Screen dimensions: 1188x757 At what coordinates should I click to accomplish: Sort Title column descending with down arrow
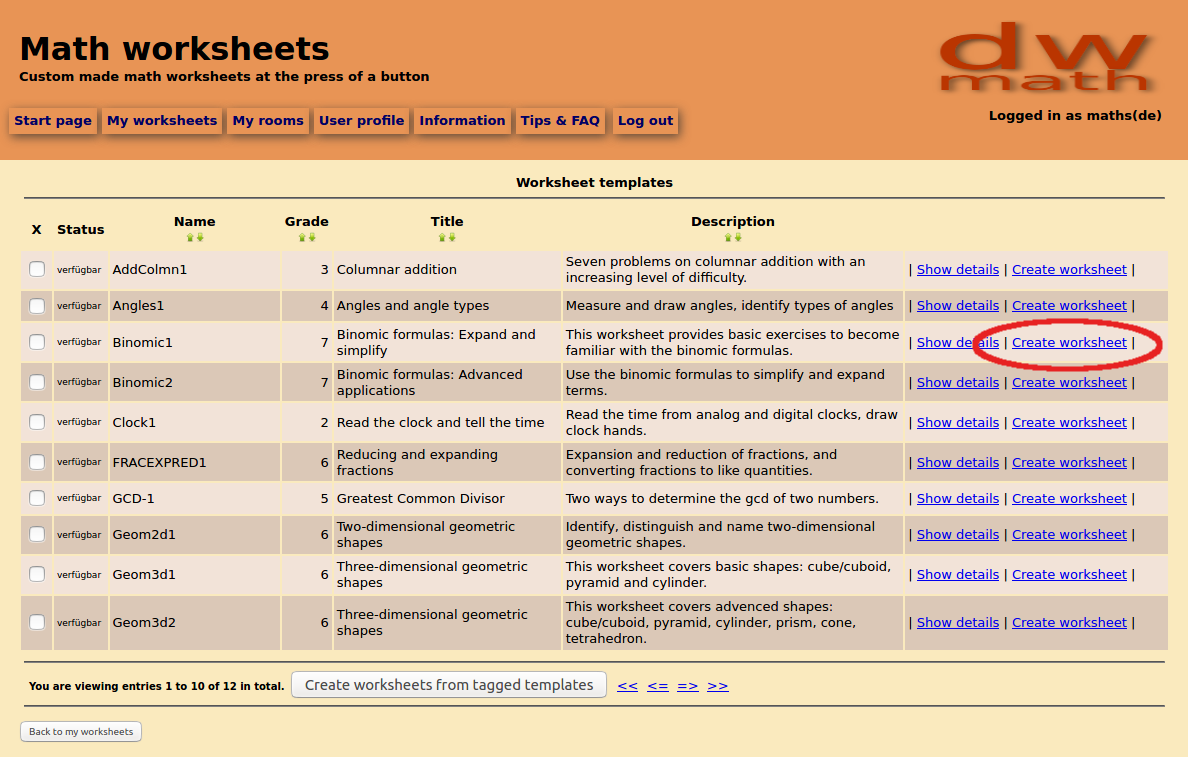(452, 237)
